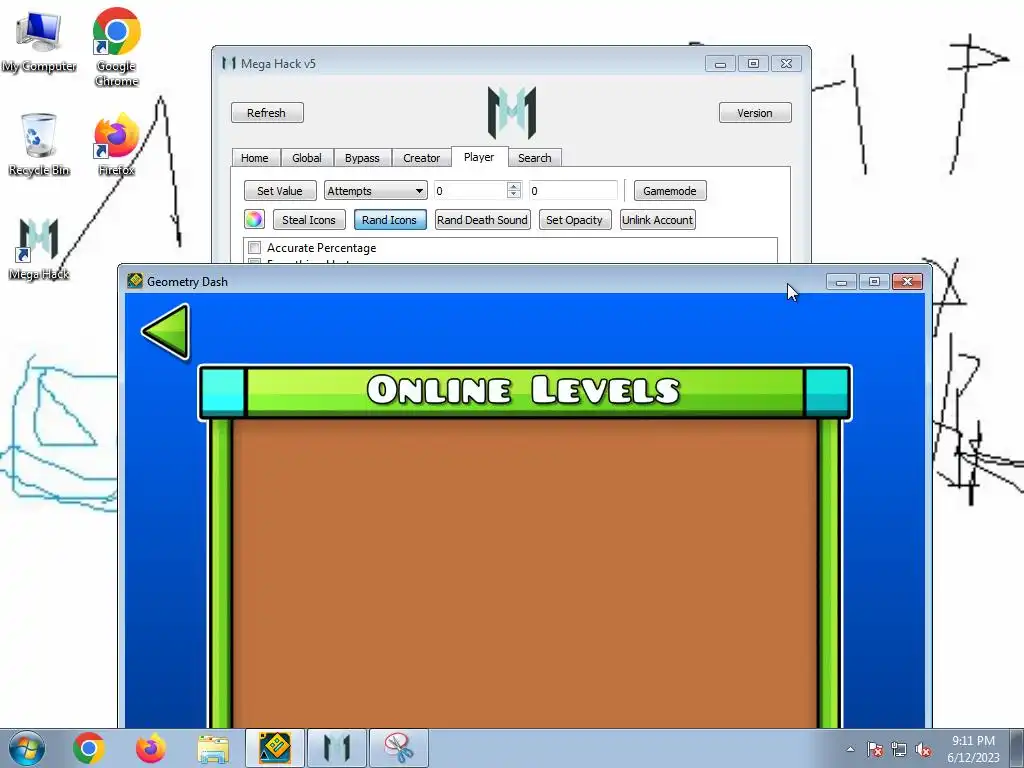Open Snipping Tool from the taskbar
Screen dimensions: 1024x768
399,748
